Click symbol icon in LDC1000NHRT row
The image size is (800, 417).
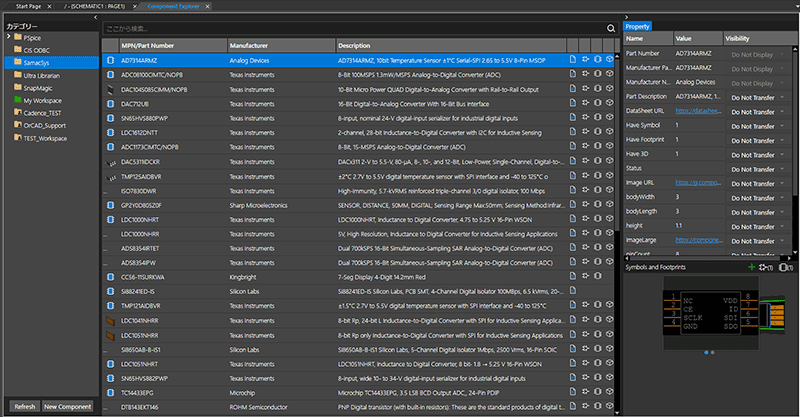point(585,218)
